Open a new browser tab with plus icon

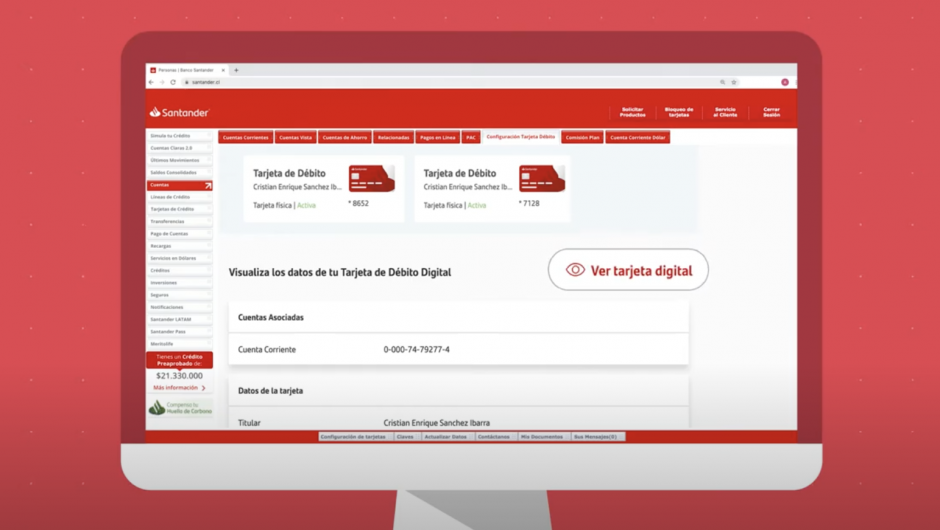[x=236, y=70]
